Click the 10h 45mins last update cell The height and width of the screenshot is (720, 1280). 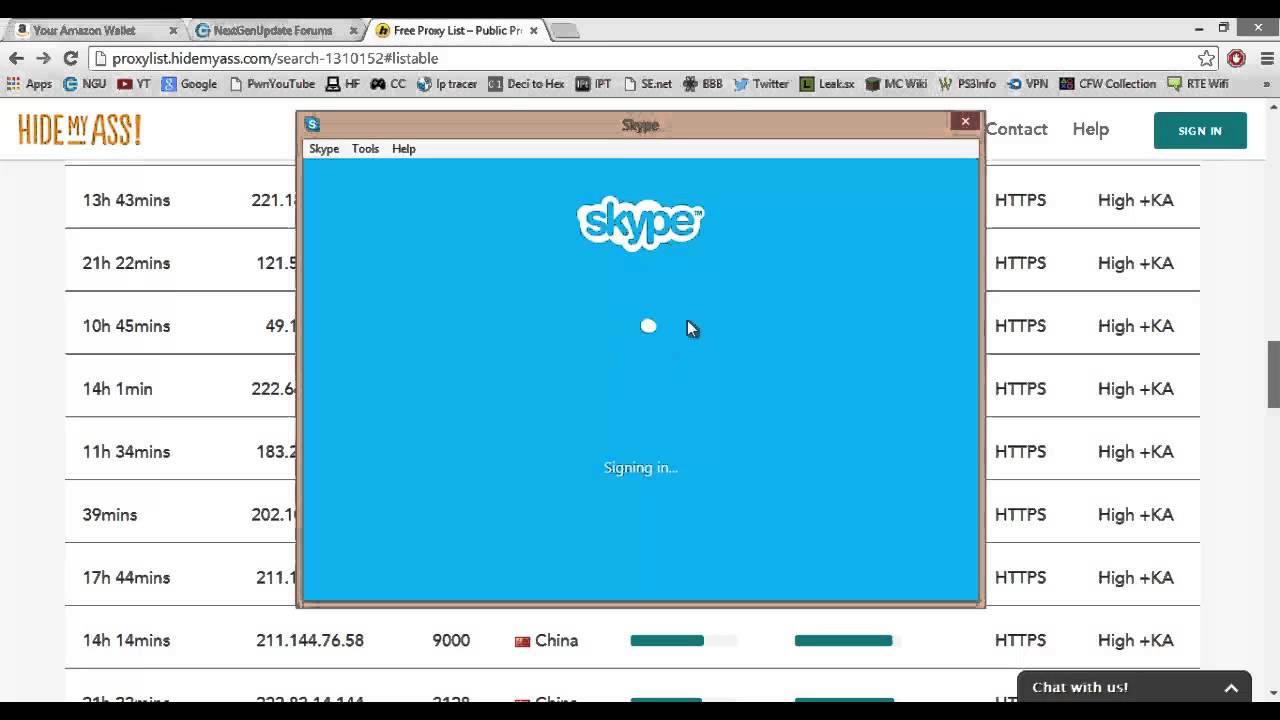click(x=126, y=326)
